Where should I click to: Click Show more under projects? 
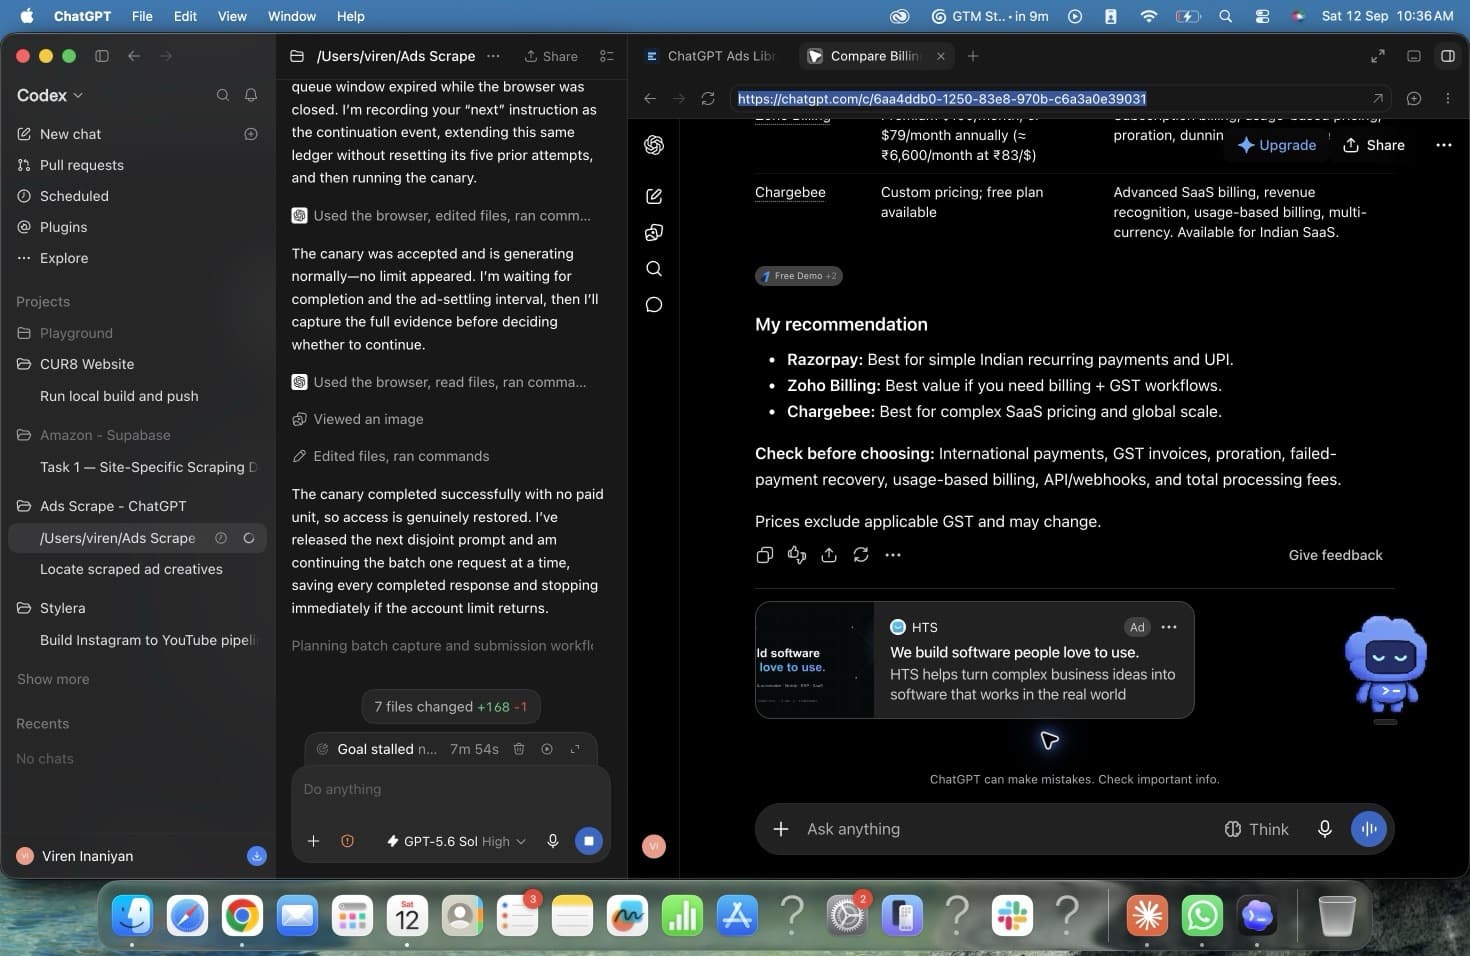53,679
